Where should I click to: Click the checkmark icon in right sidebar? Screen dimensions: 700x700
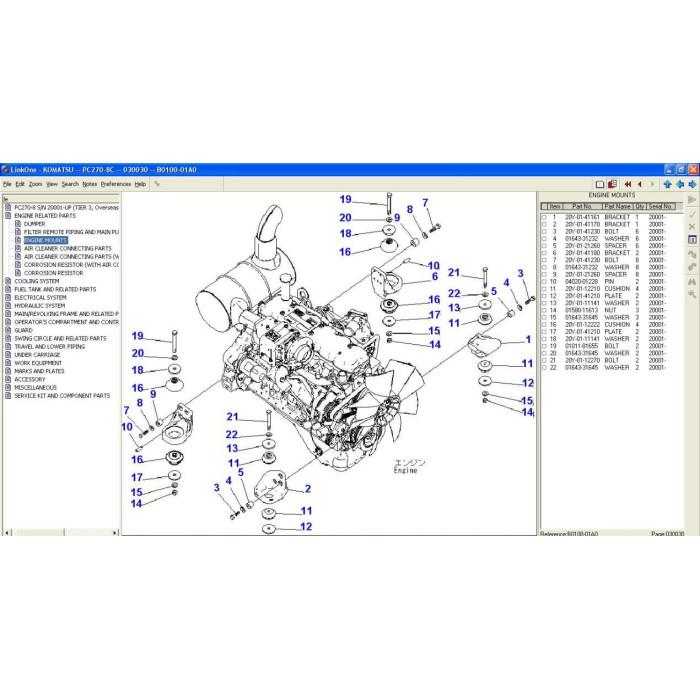(692, 215)
